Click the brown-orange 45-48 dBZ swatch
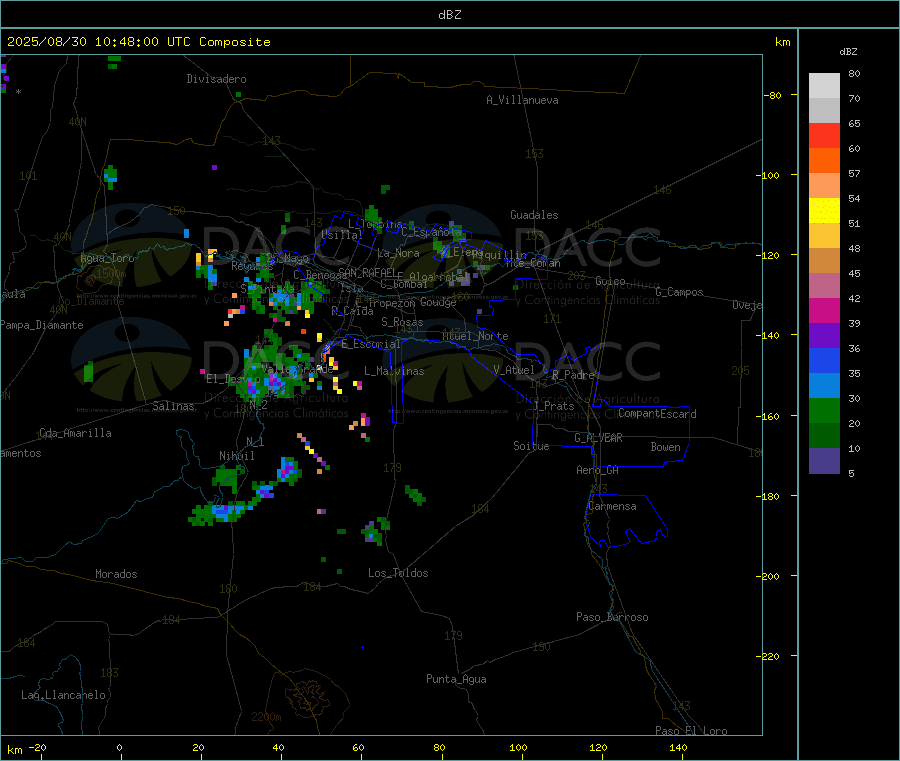The width and height of the screenshot is (900, 761). click(824, 260)
